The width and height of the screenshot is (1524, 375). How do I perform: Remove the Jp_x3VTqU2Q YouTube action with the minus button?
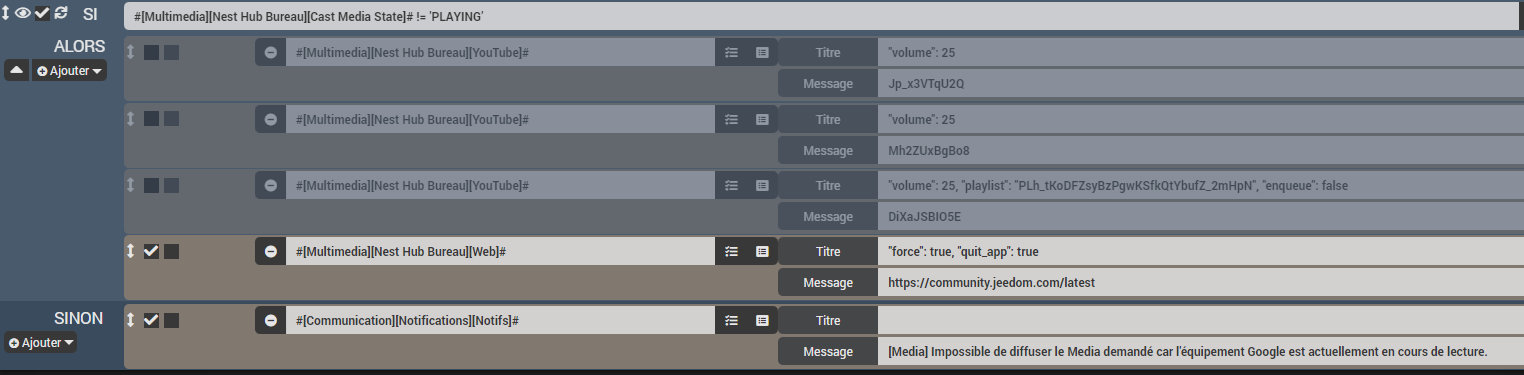[x=270, y=53]
